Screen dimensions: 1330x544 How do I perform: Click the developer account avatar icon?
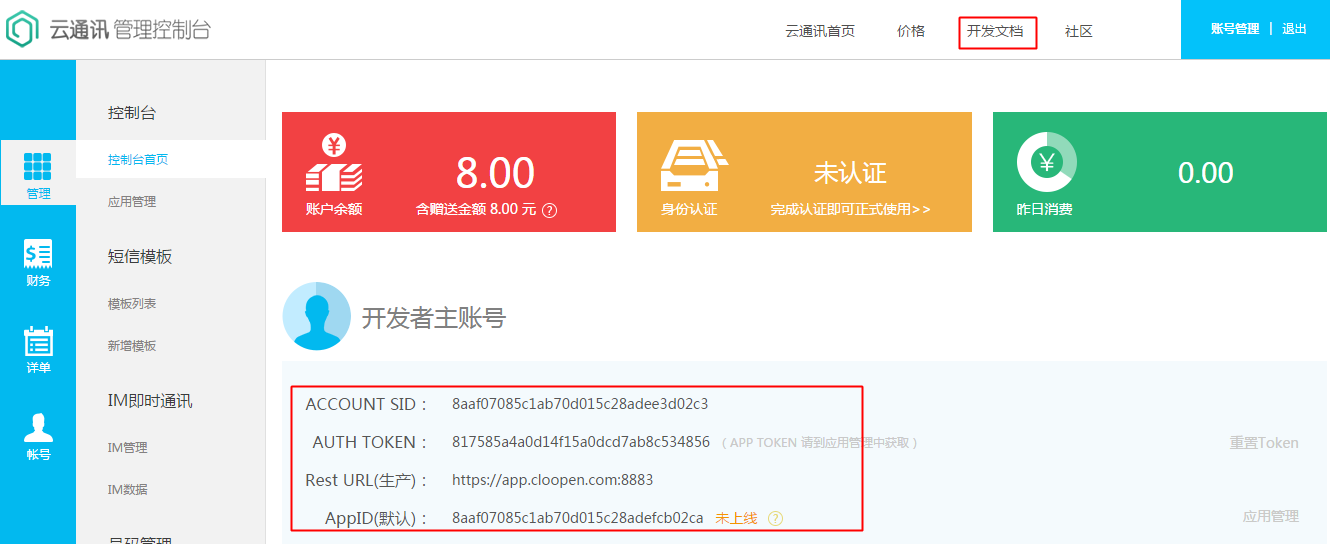click(x=316, y=316)
